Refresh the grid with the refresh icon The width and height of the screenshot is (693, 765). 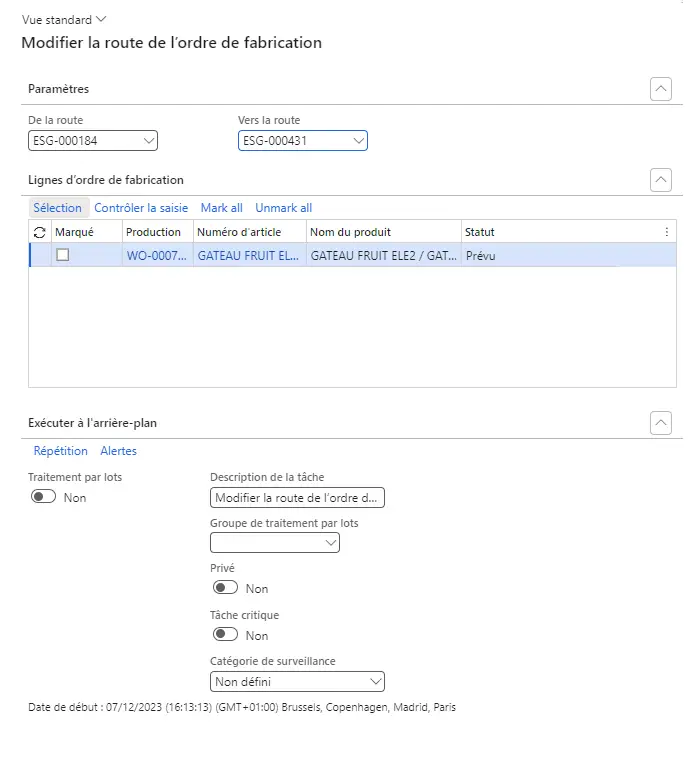40,232
